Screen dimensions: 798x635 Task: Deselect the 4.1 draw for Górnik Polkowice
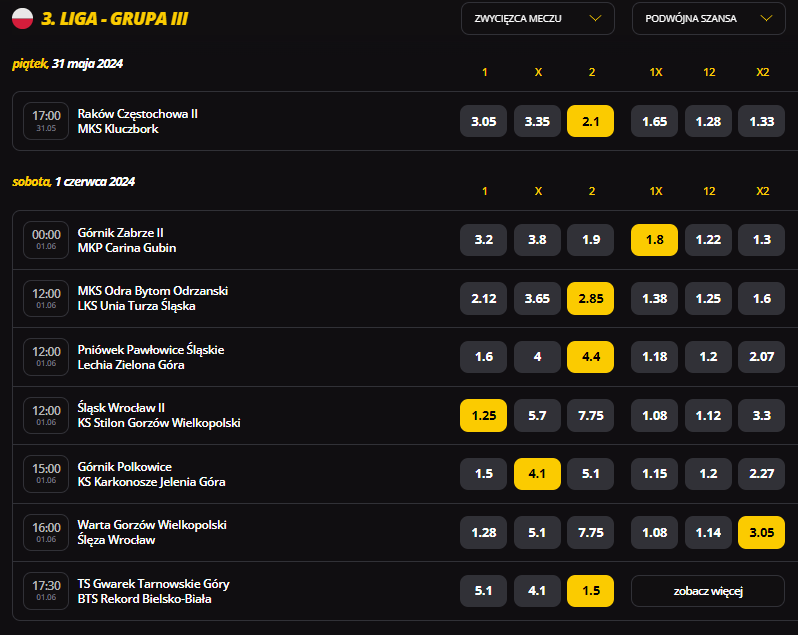[537, 474]
